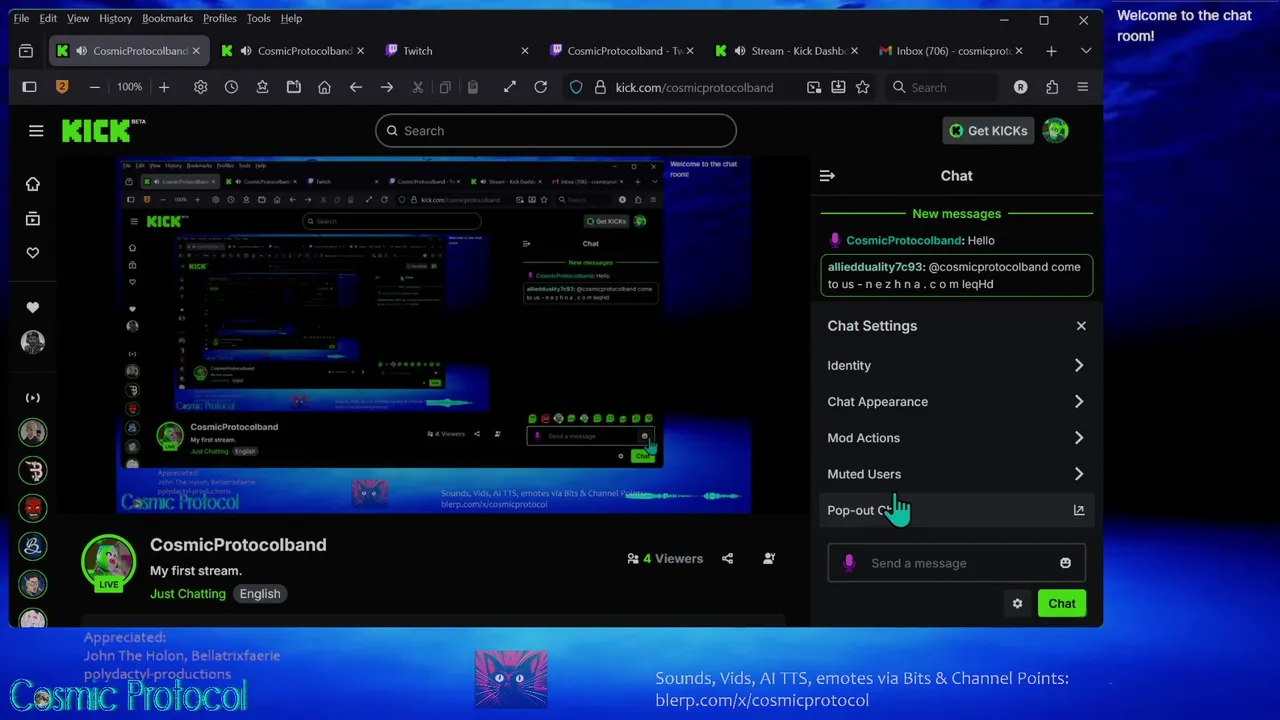Viewport: 1280px width, 720px height.
Task: Open the browser application menu
Action: point(1083,88)
